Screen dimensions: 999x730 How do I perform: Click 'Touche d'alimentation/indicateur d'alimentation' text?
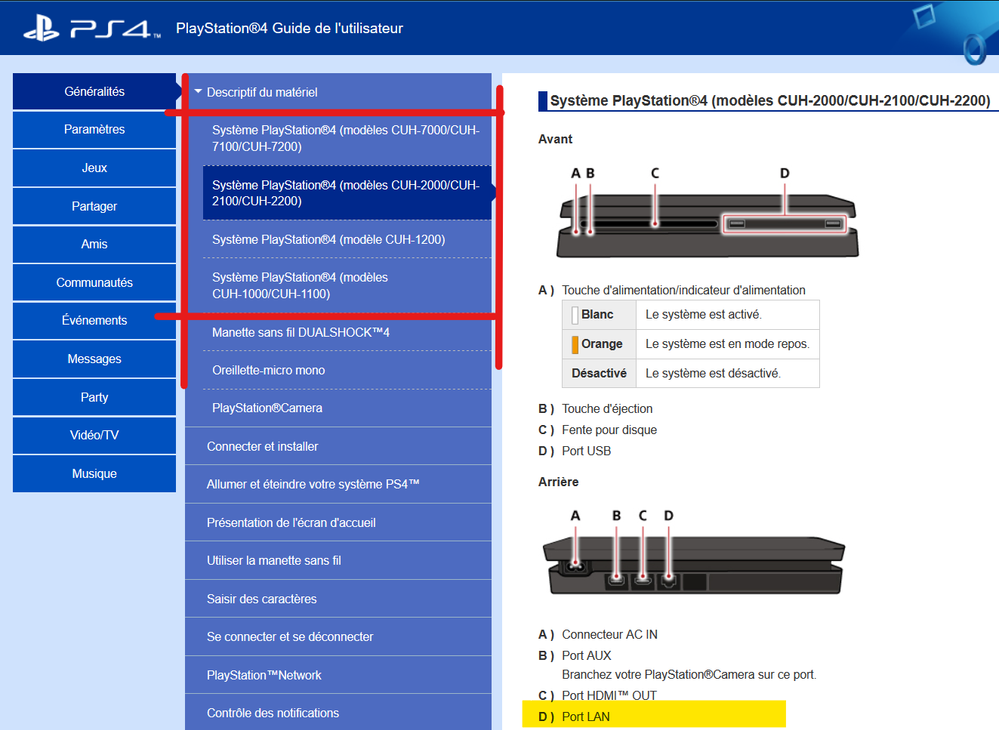point(683,290)
